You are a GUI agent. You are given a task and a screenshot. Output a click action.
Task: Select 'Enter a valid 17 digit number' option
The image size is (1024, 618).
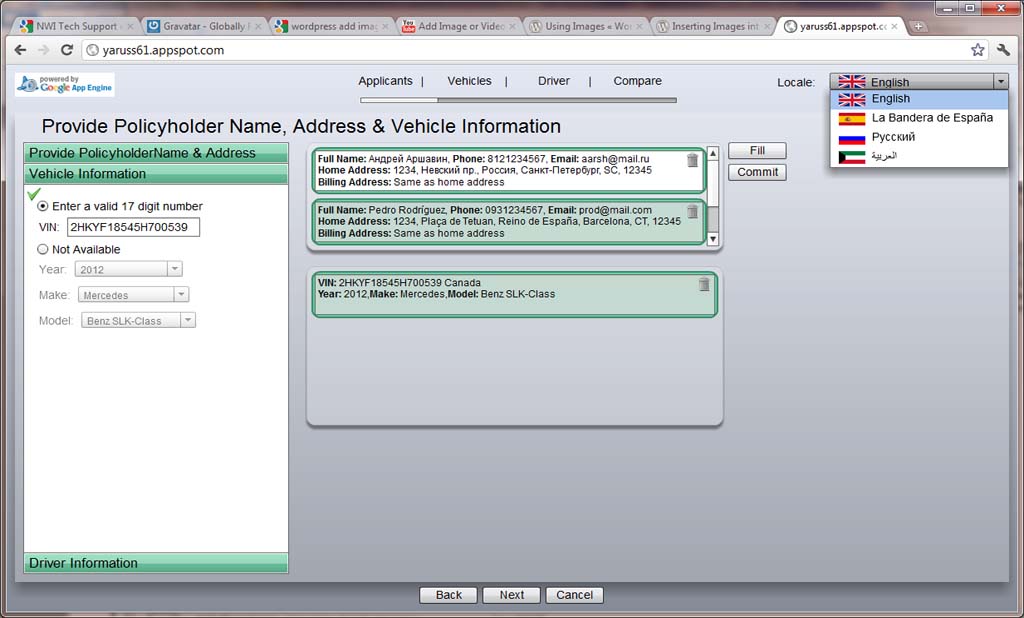click(43, 207)
